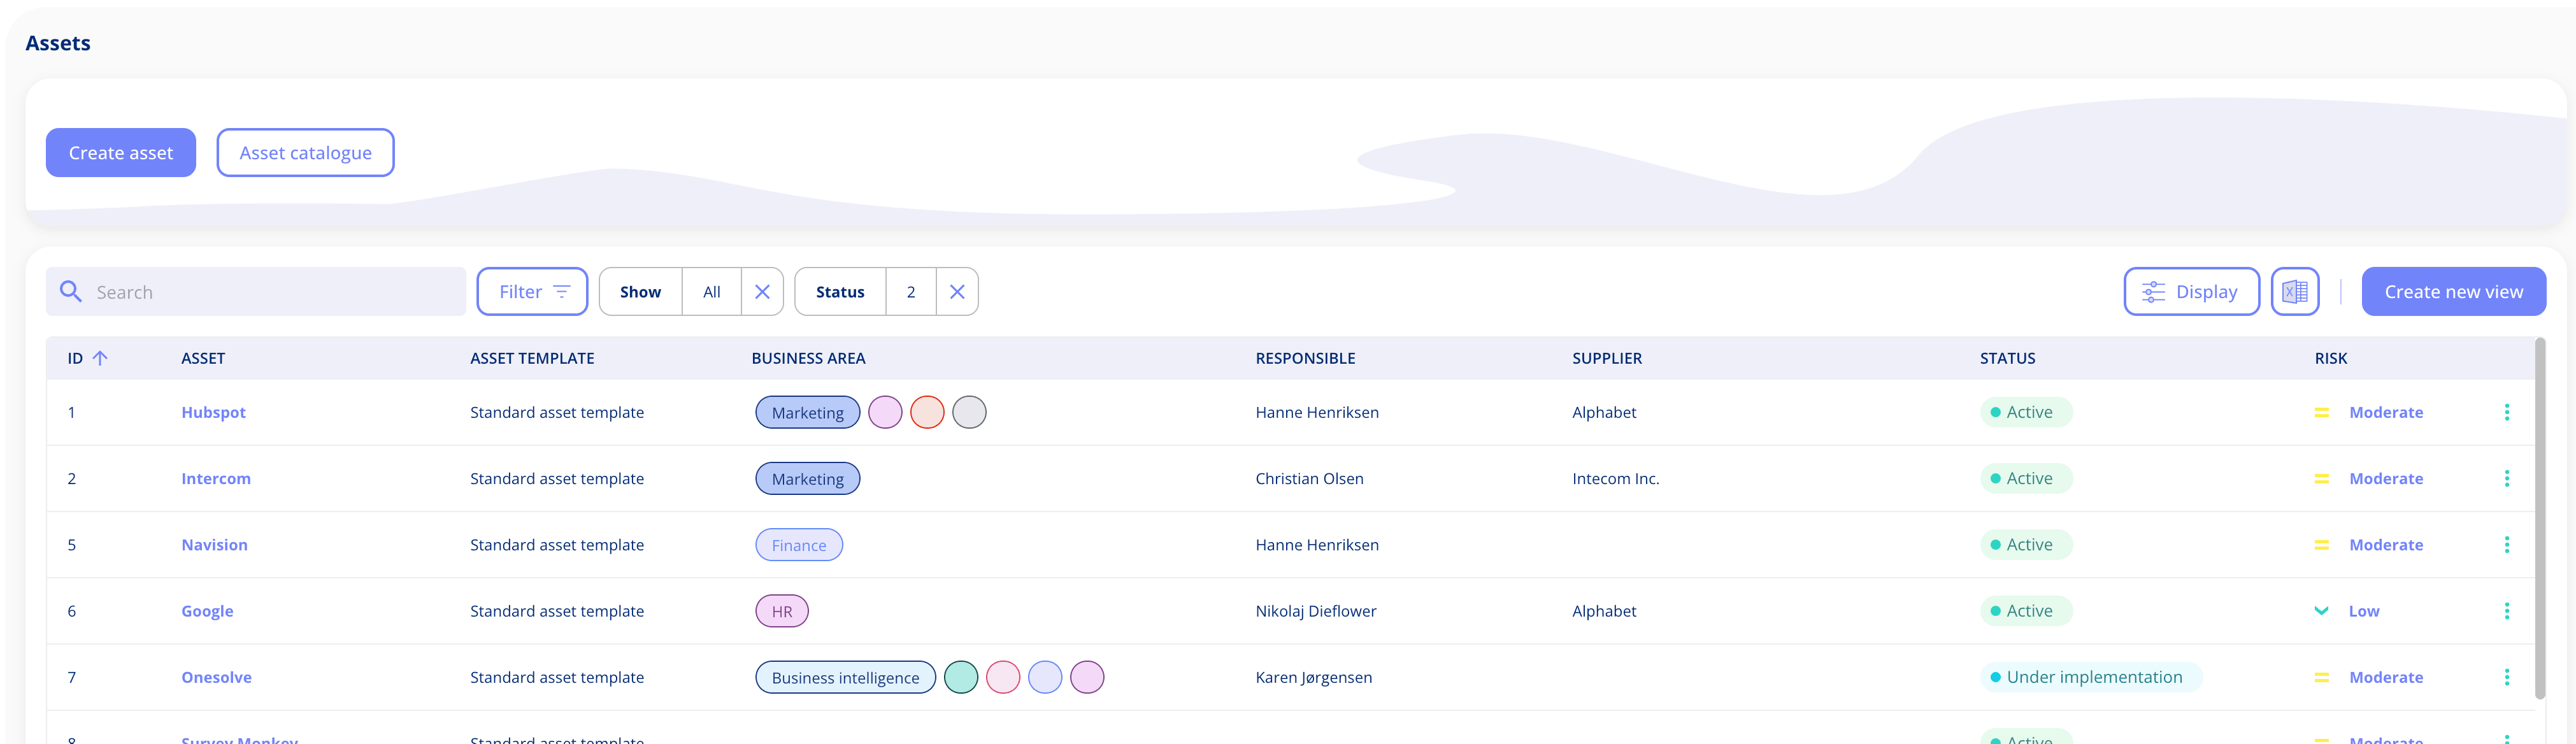
Task: Click the Excel export icon
Action: (2295, 291)
